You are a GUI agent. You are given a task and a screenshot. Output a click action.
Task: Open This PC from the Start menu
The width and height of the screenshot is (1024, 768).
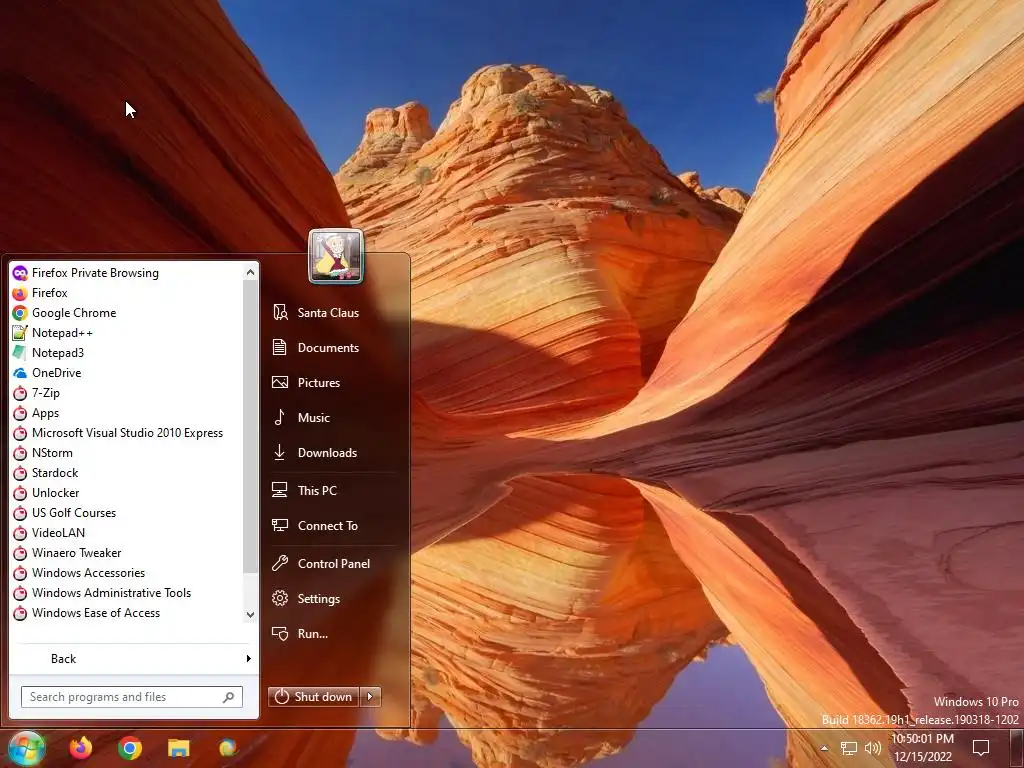[x=334, y=490]
